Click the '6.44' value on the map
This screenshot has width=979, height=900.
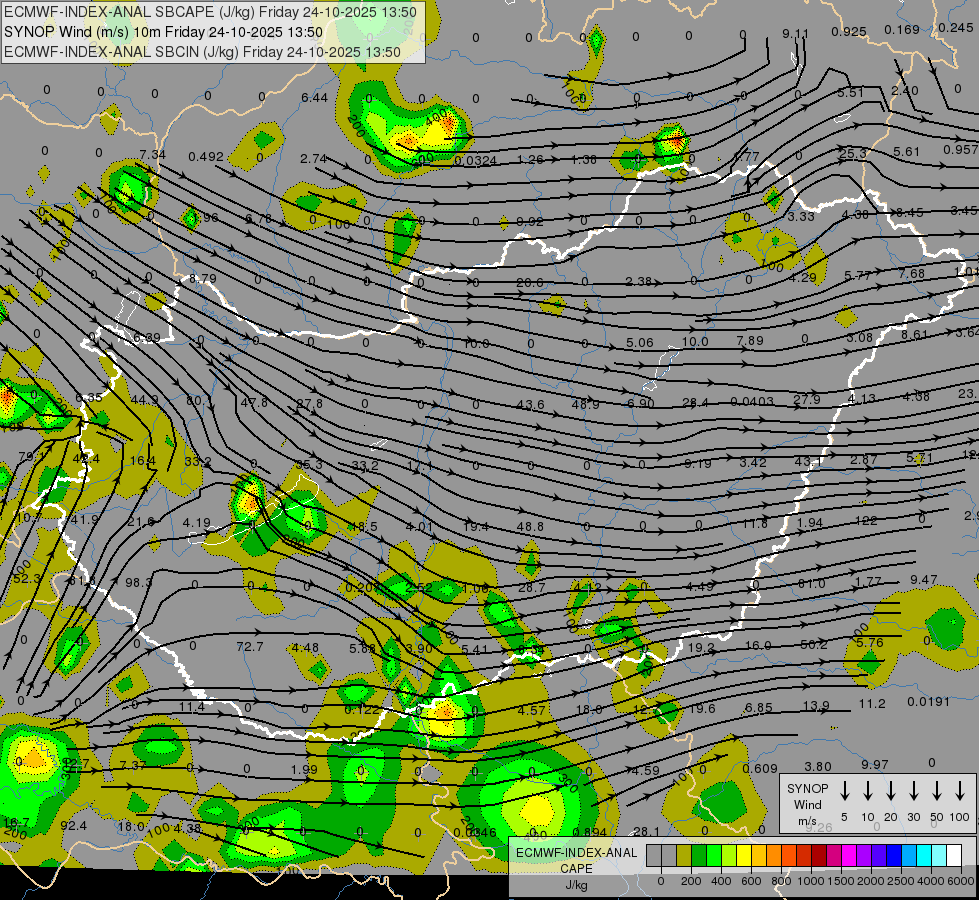(x=314, y=97)
